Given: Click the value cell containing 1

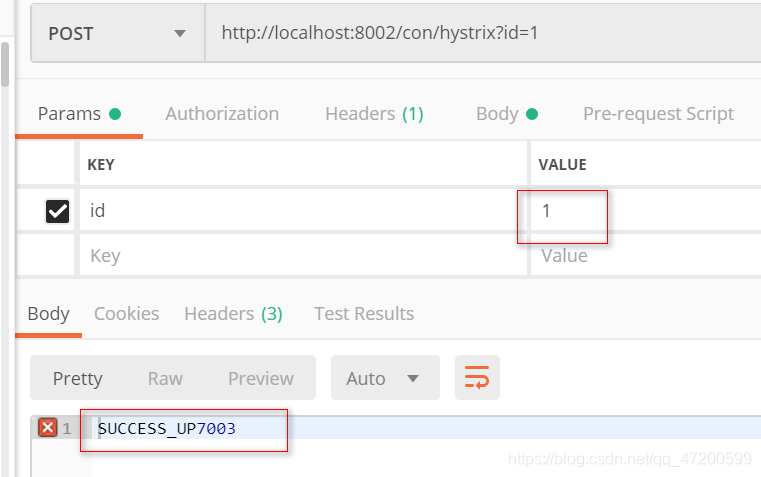Looking at the screenshot, I should (x=645, y=211).
